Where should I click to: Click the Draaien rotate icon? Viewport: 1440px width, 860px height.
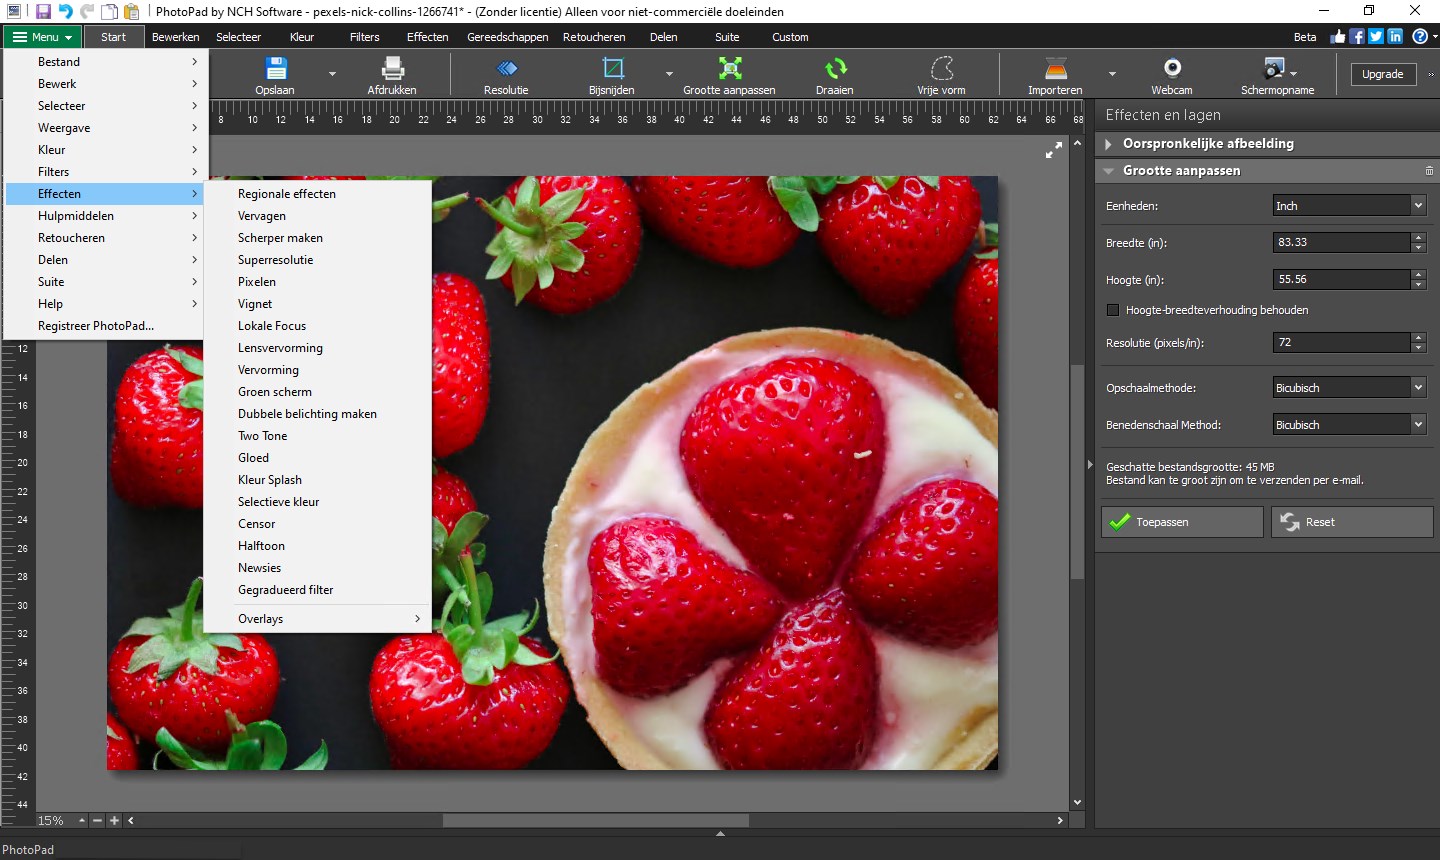[835, 69]
